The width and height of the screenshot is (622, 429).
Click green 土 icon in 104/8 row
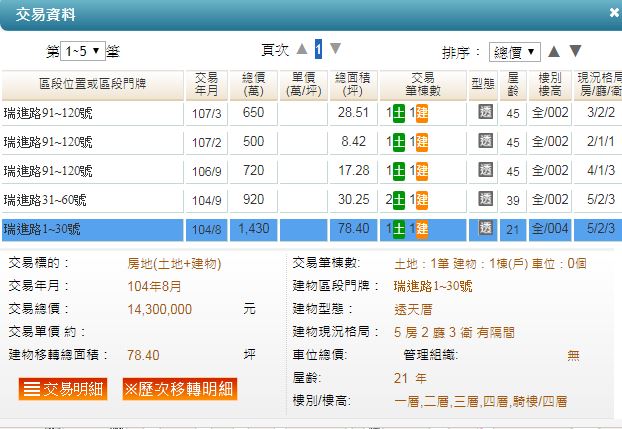(x=399, y=229)
